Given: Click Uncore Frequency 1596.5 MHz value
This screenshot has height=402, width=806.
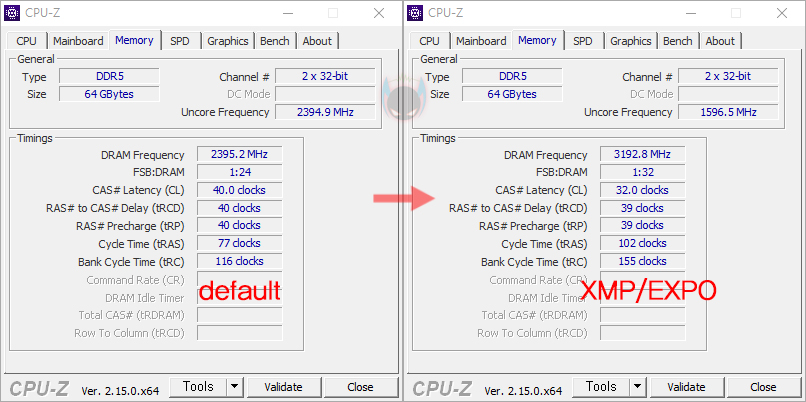Looking at the screenshot, I should point(728,112).
